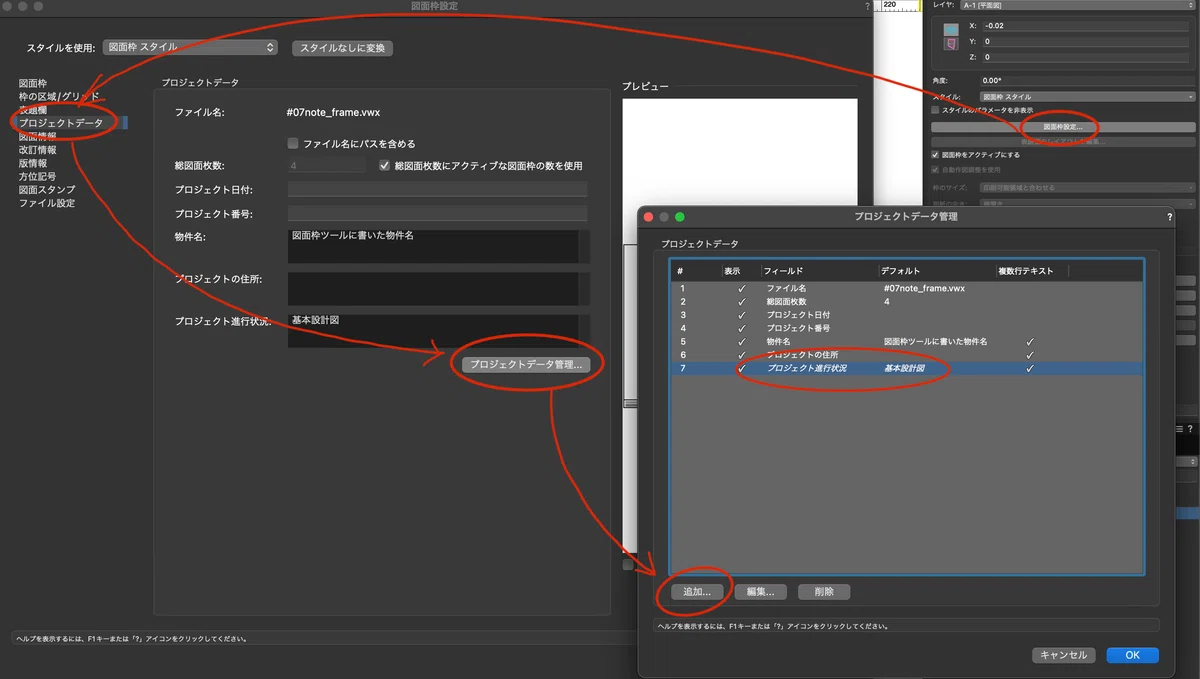The width and height of the screenshot is (1200, 679).
Task: Click プロジェクト番号 input field
Action: coord(437,213)
